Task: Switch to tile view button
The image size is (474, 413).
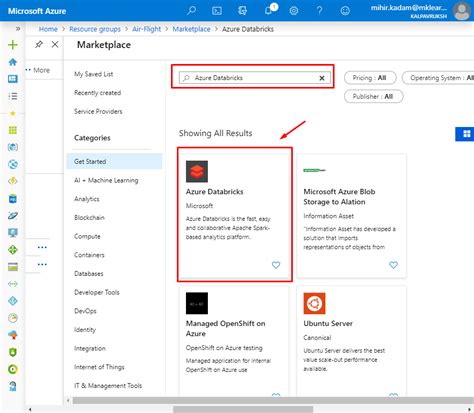Action: tap(466, 134)
